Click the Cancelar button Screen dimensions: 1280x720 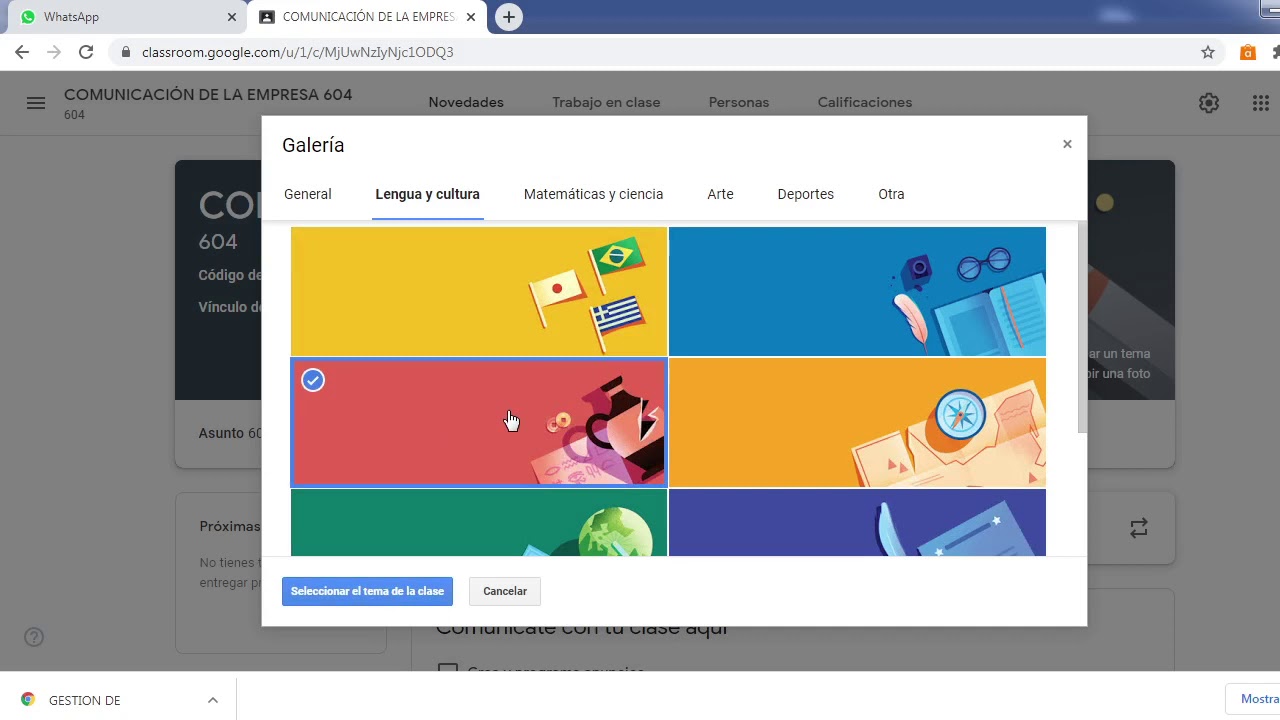pos(505,591)
